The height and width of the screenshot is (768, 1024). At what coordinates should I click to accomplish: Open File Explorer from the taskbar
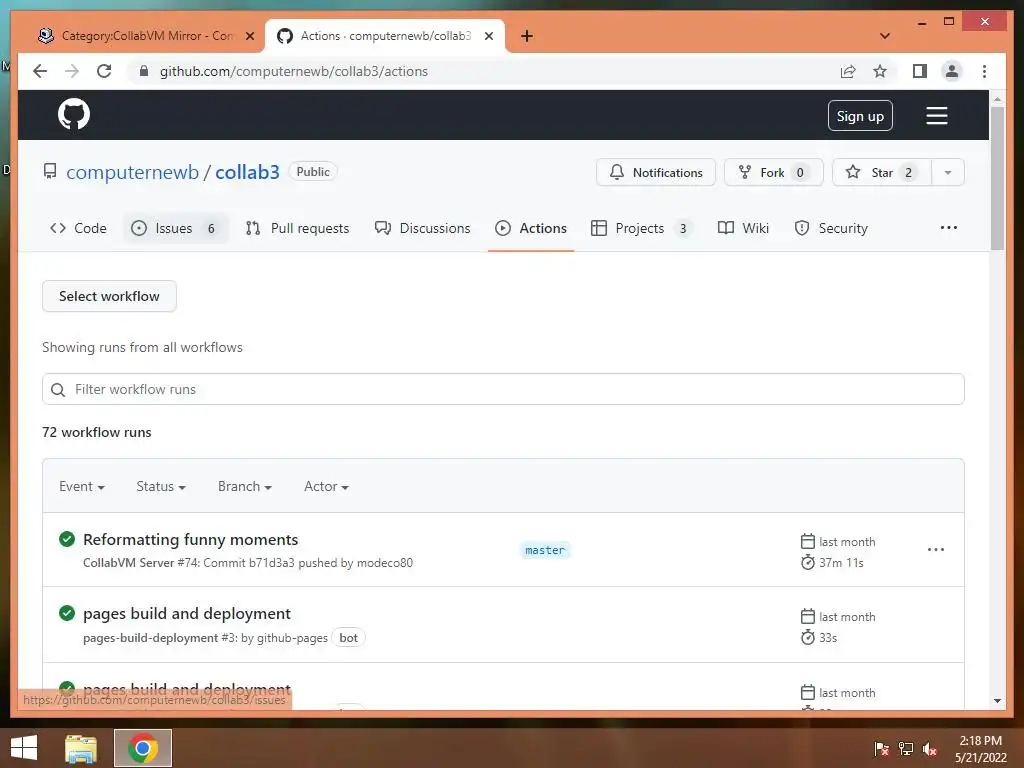[81, 748]
